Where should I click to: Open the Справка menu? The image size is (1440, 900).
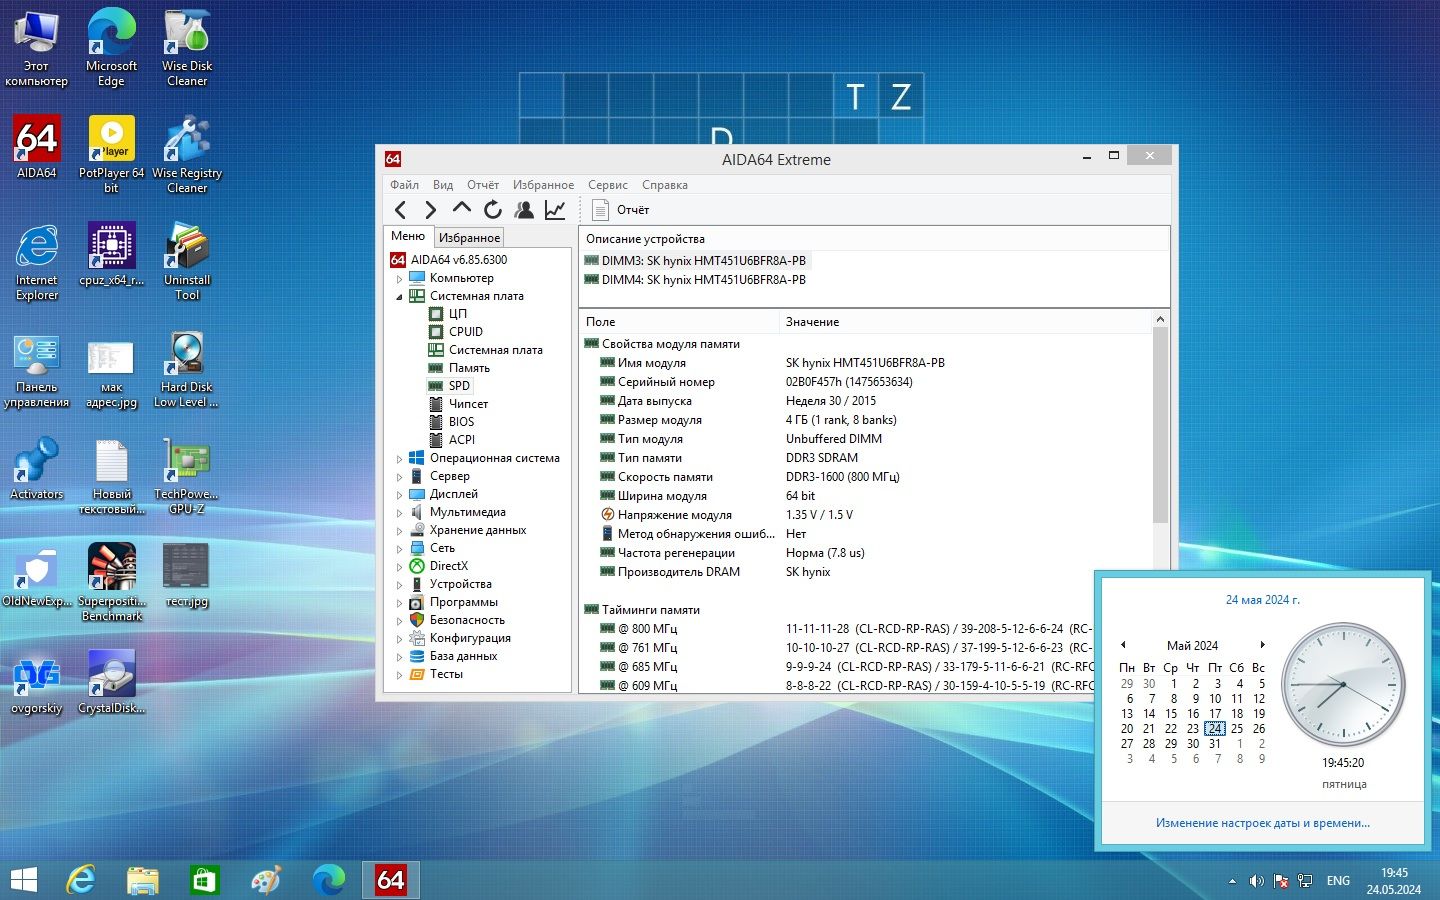point(665,185)
